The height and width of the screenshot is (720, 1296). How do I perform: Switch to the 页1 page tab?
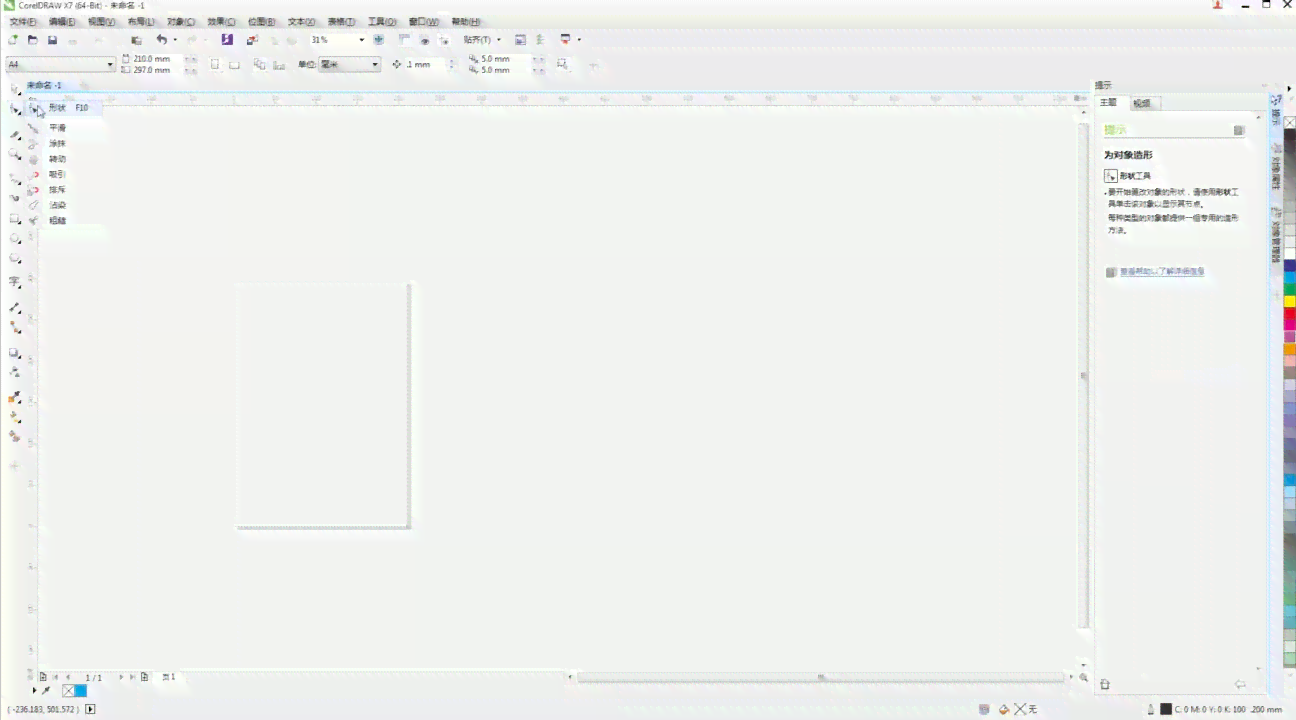click(x=169, y=677)
